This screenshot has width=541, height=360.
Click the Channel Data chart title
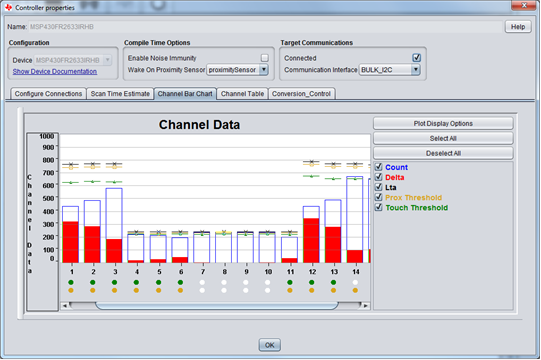pyautogui.click(x=199, y=125)
